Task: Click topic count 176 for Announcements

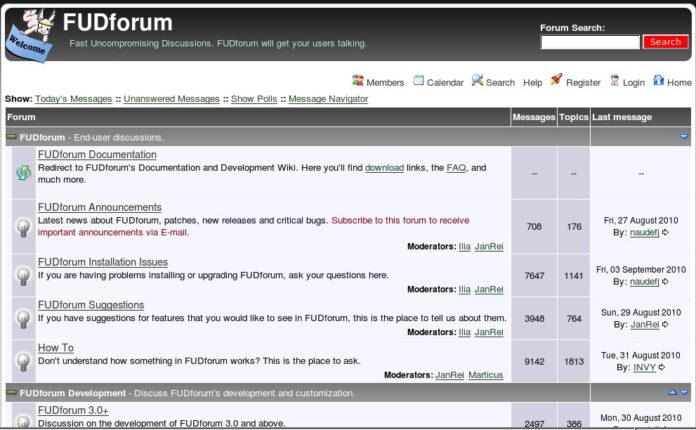Action: tap(574, 227)
